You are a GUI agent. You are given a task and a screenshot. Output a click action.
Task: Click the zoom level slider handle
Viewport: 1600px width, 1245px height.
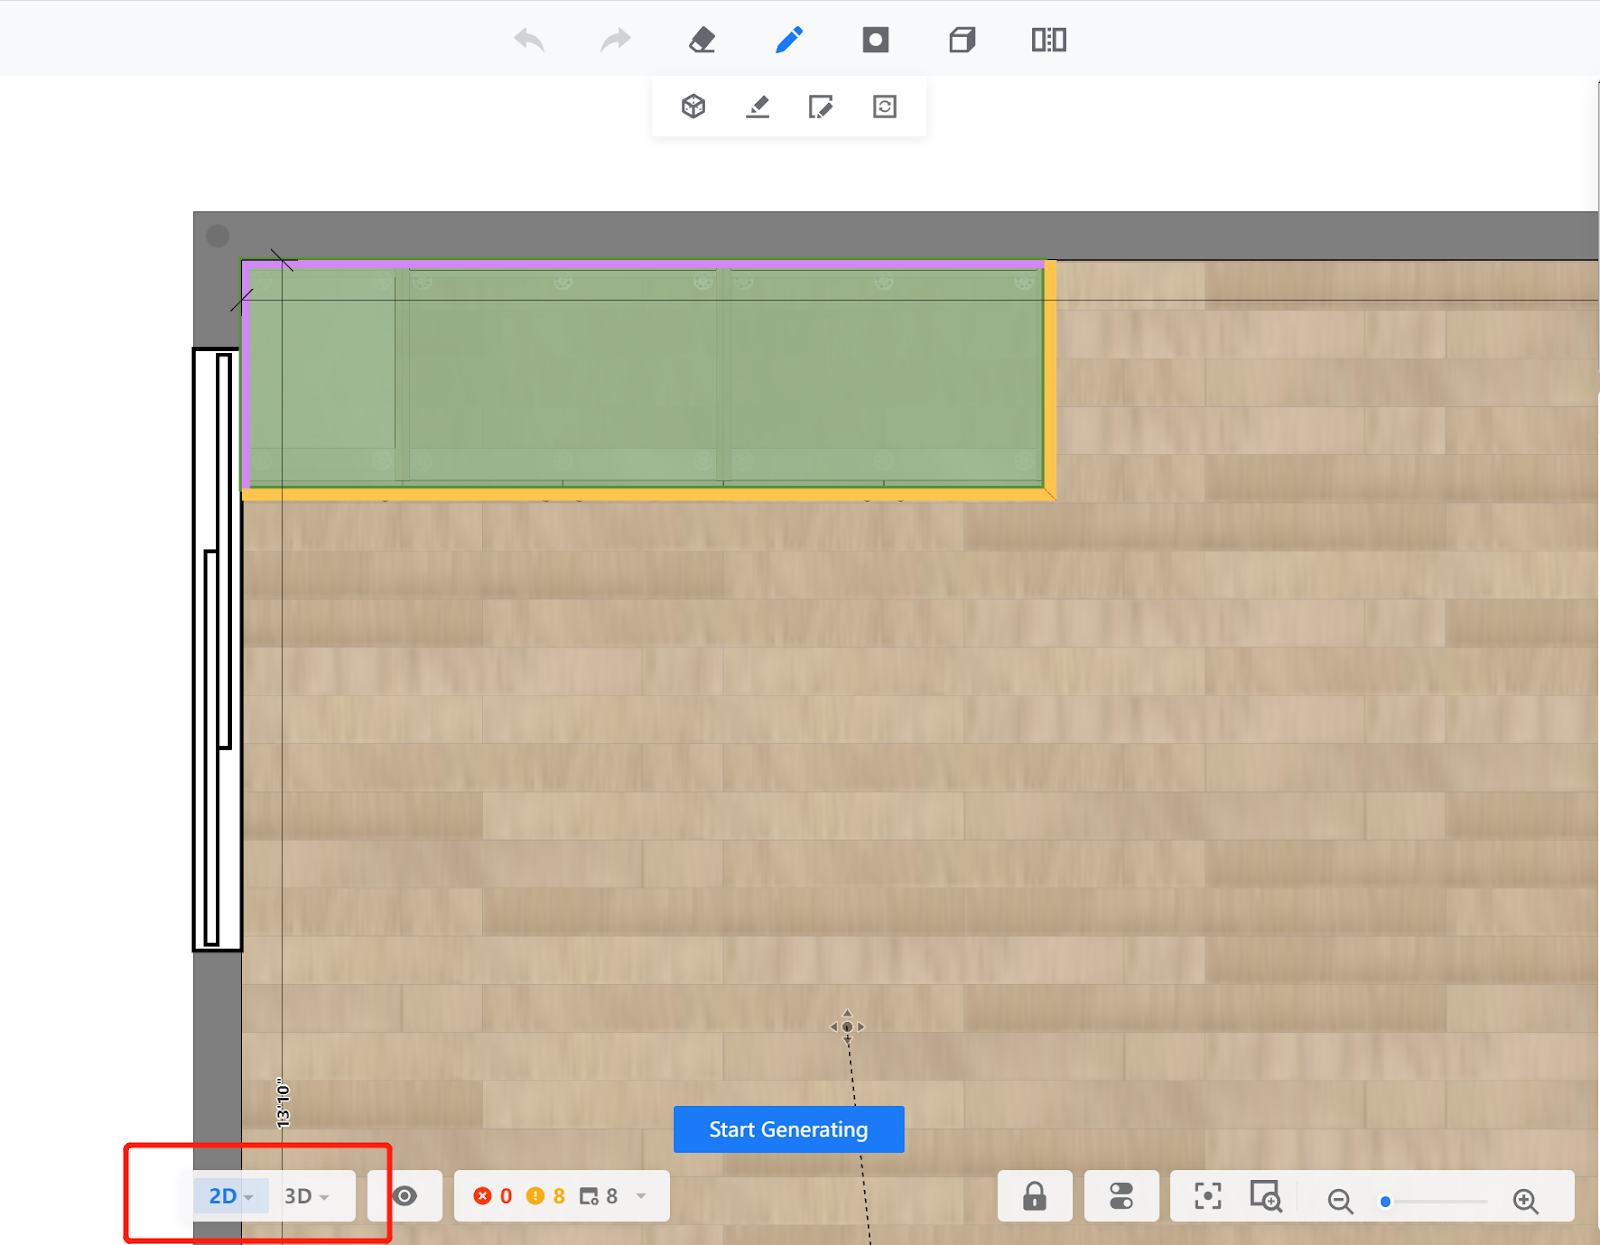pos(1385,1201)
